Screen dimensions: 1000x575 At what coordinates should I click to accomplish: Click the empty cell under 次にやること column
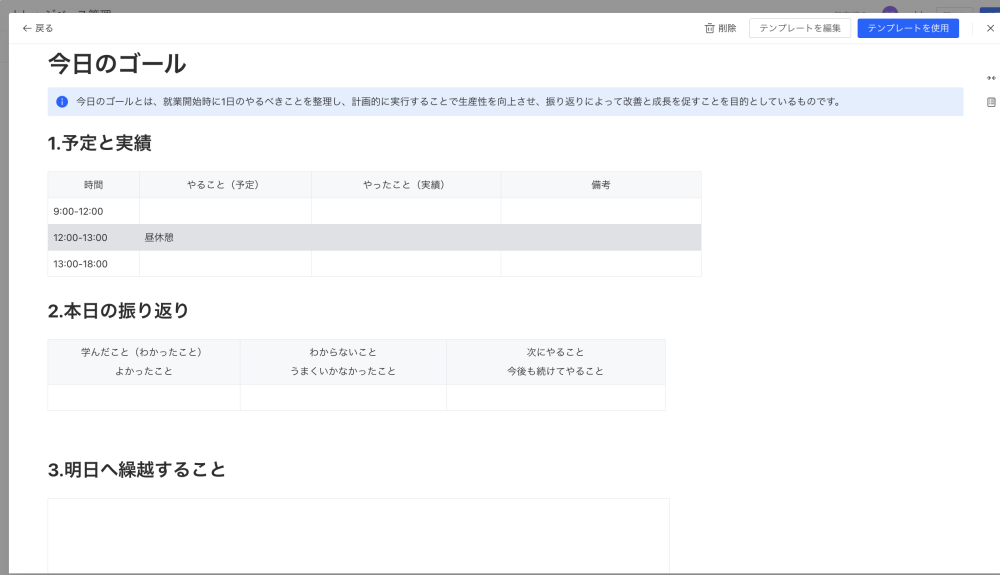pos(555,397)
